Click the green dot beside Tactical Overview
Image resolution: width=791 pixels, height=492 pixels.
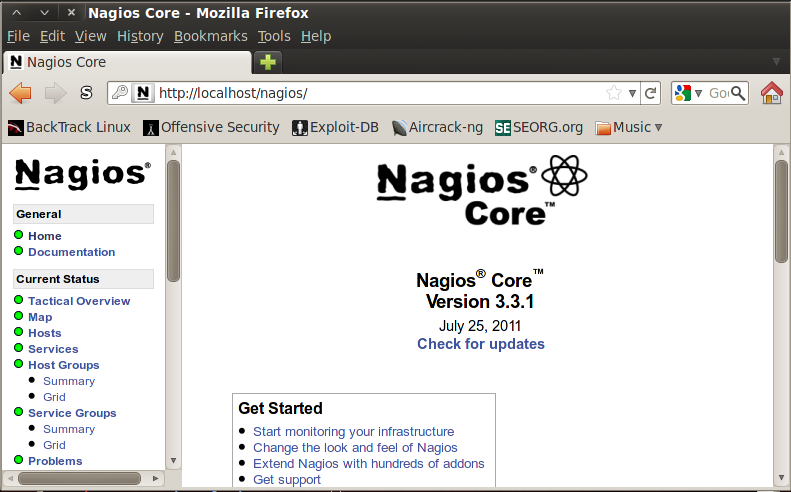(x=19, y=300)
